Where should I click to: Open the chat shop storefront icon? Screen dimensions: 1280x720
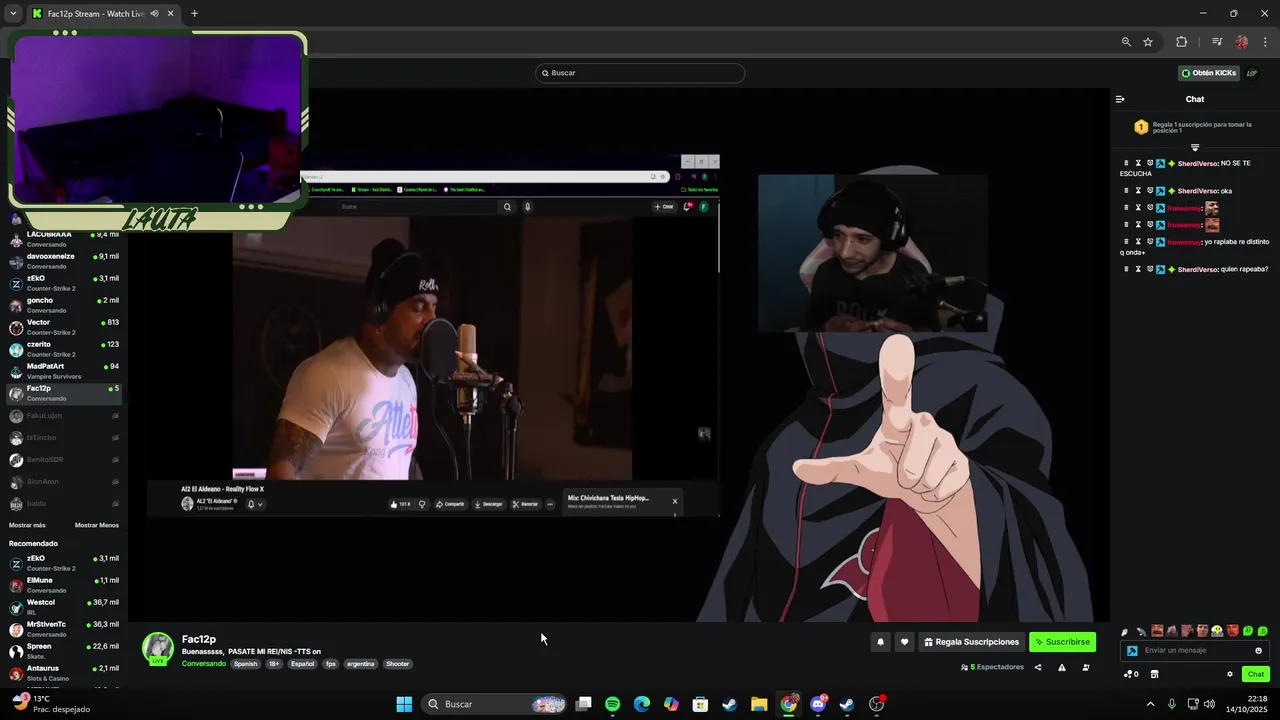[1154, 674]
